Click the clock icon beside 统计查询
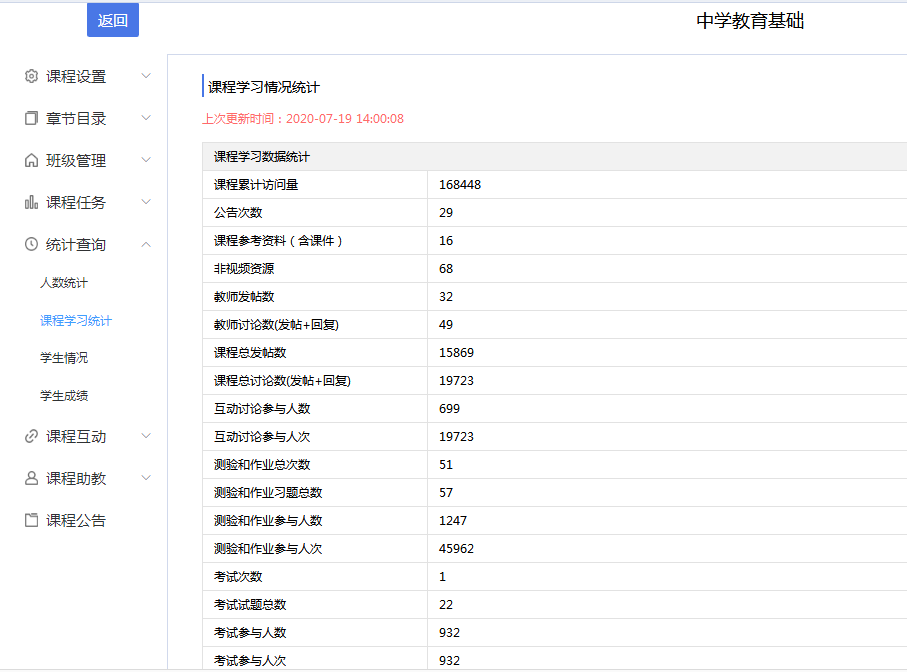Screen dimensions: 907x672 31,245
